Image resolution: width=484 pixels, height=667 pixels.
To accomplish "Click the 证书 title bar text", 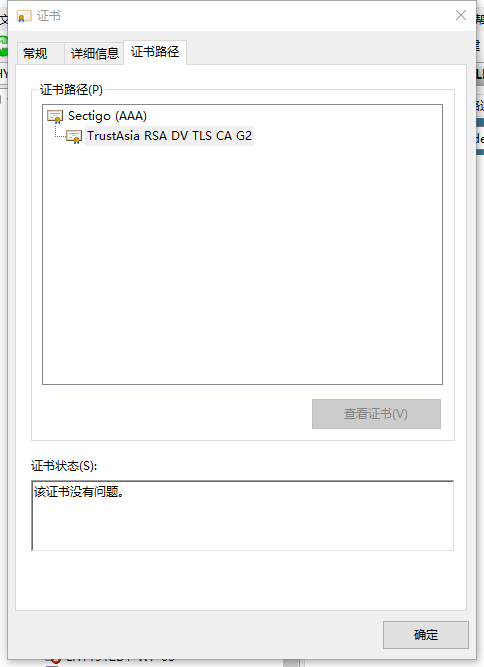I will (48, 16).
